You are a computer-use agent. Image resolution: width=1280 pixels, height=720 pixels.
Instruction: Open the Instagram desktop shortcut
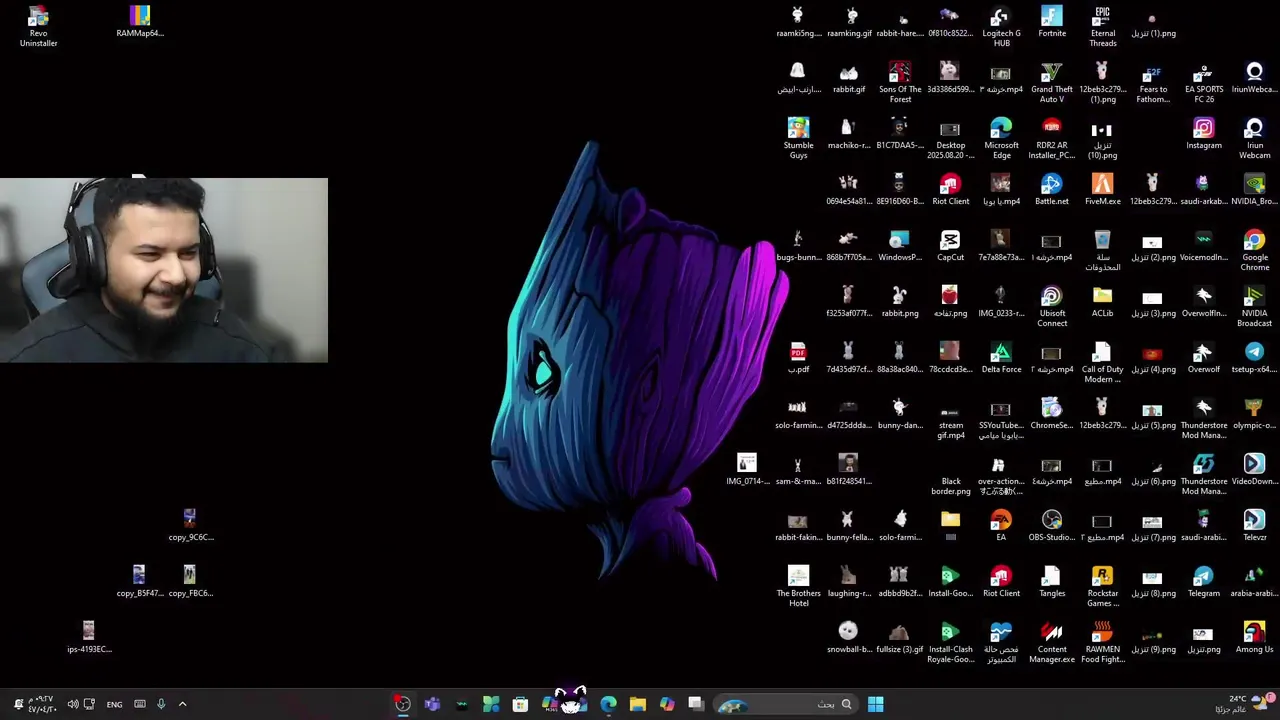(x=1204, y=134)
